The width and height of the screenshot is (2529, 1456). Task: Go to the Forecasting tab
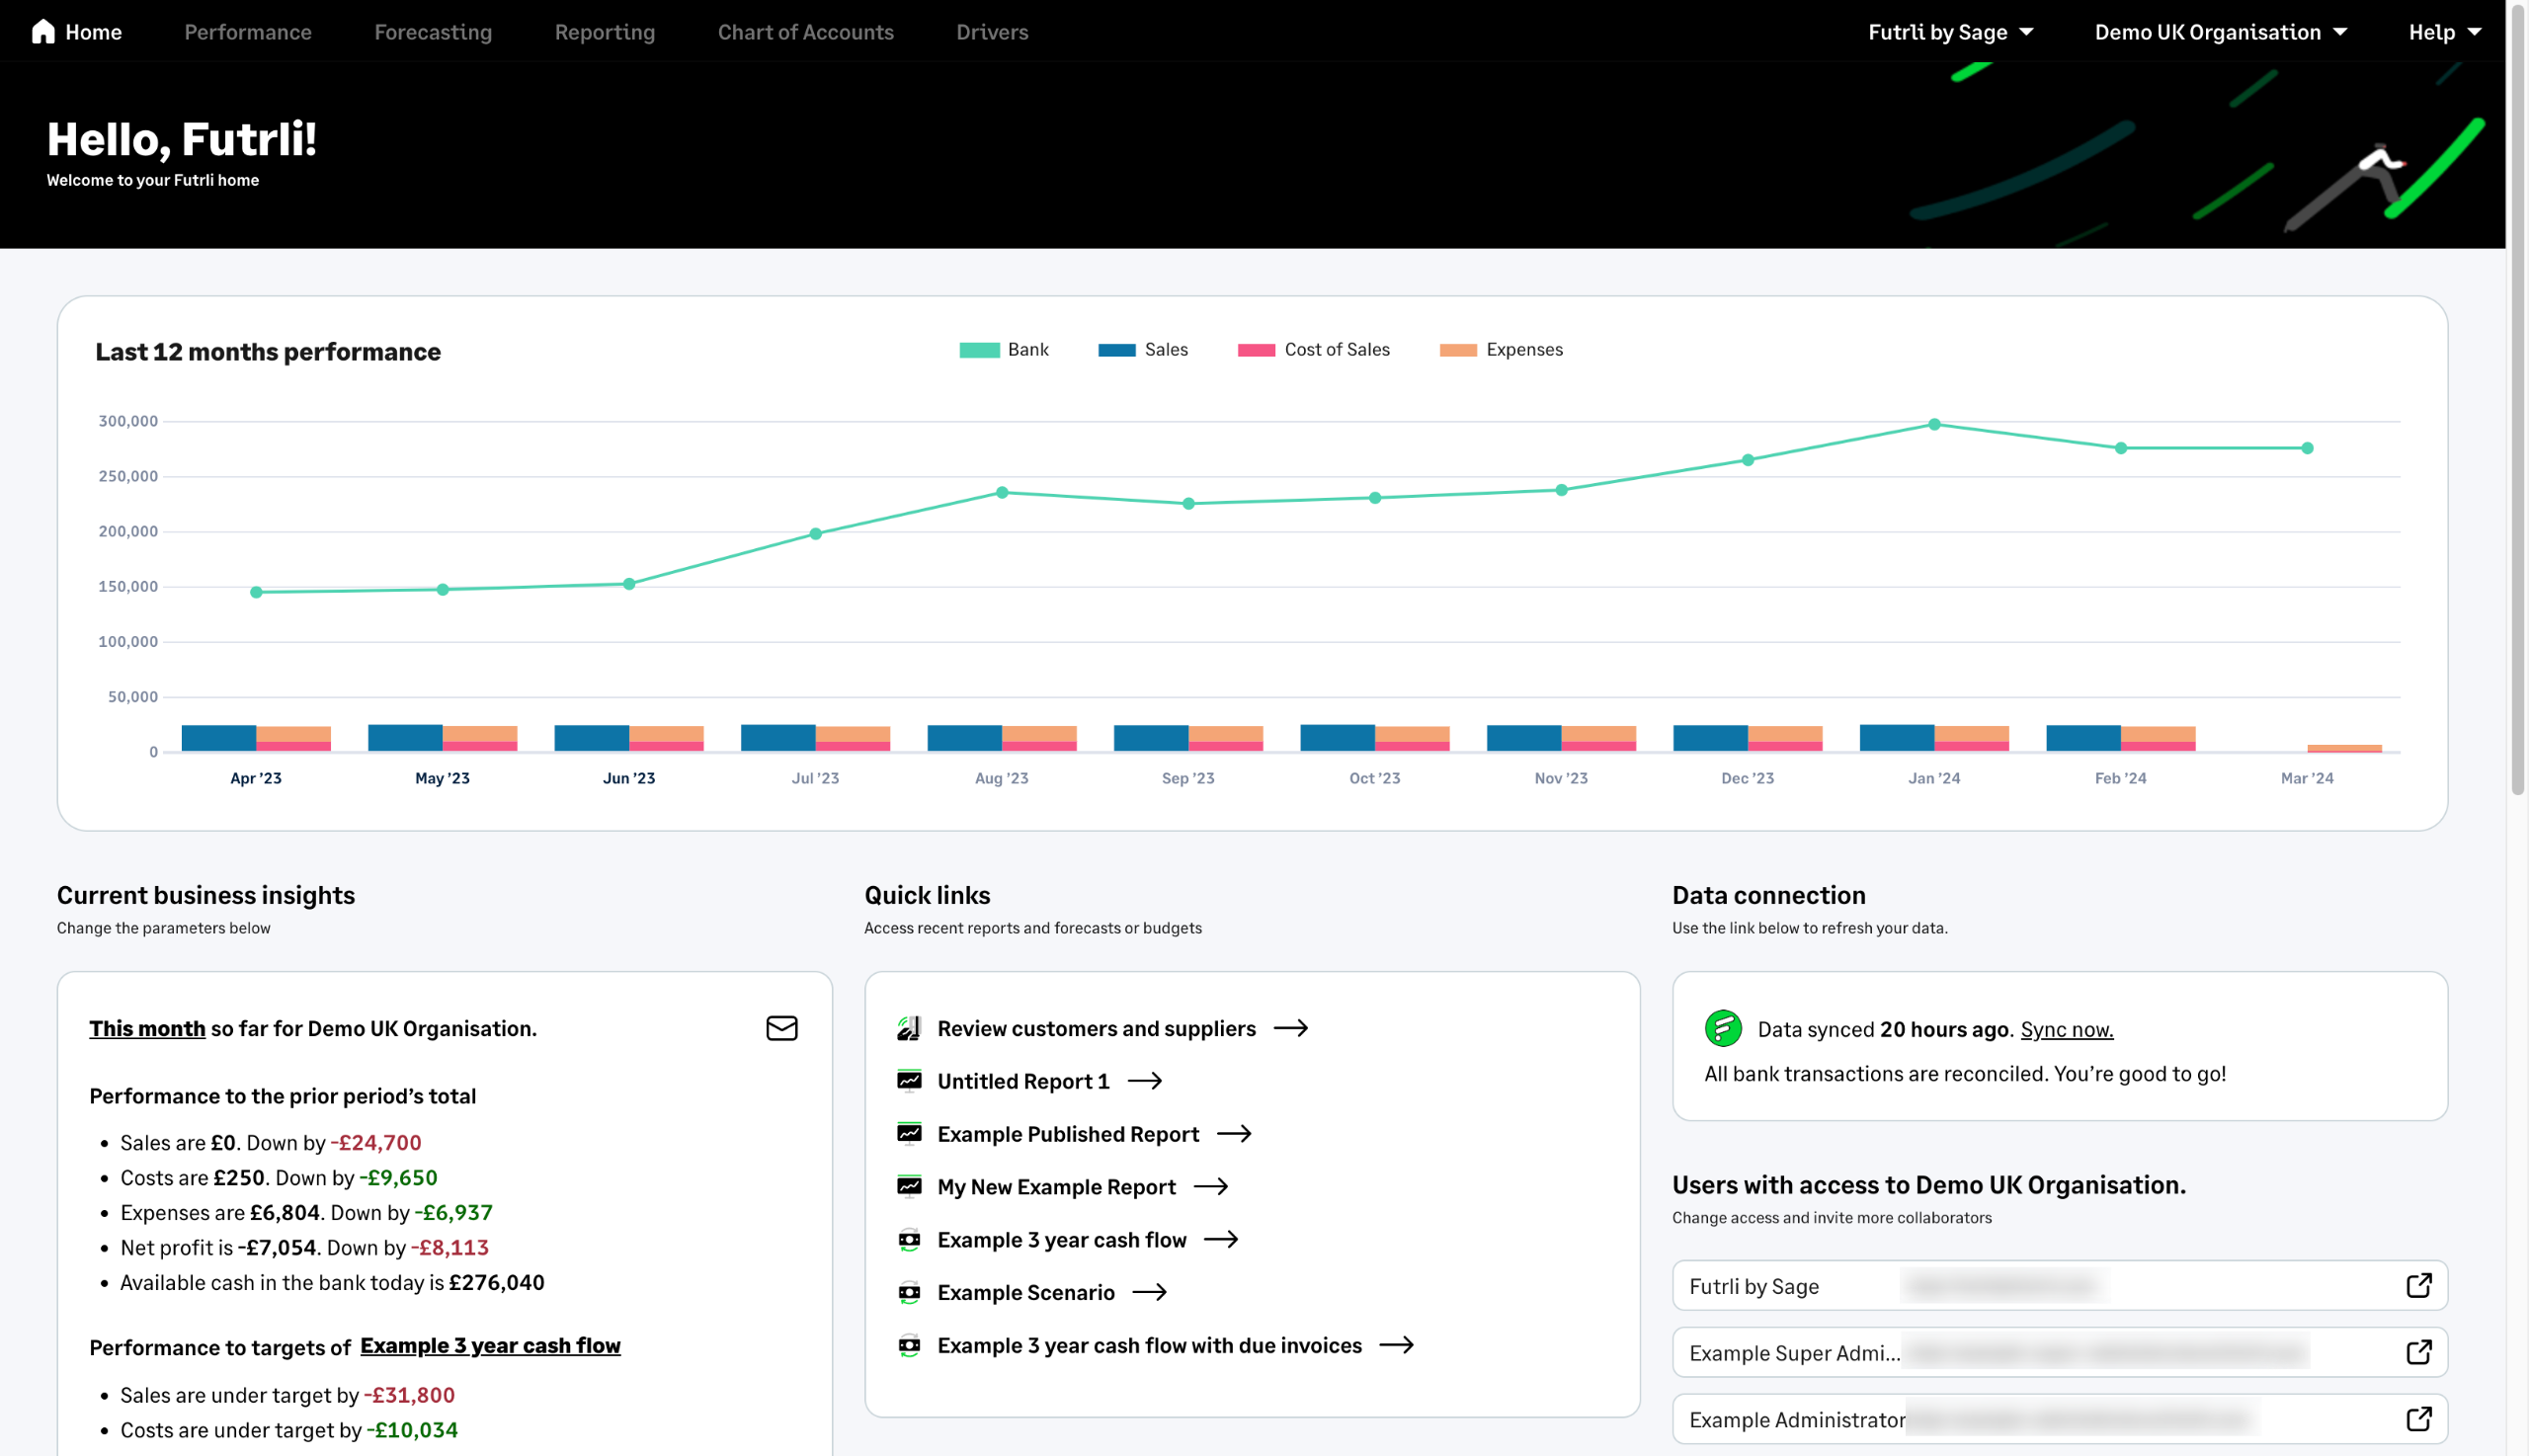pos(433,32)
